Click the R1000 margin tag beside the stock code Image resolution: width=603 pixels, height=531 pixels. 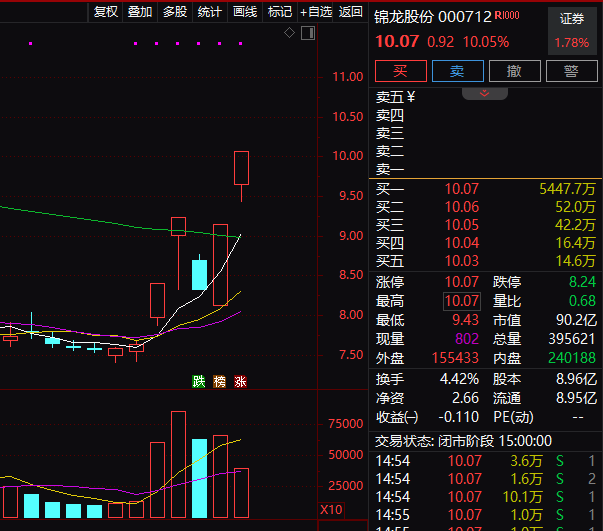(506, 16)
